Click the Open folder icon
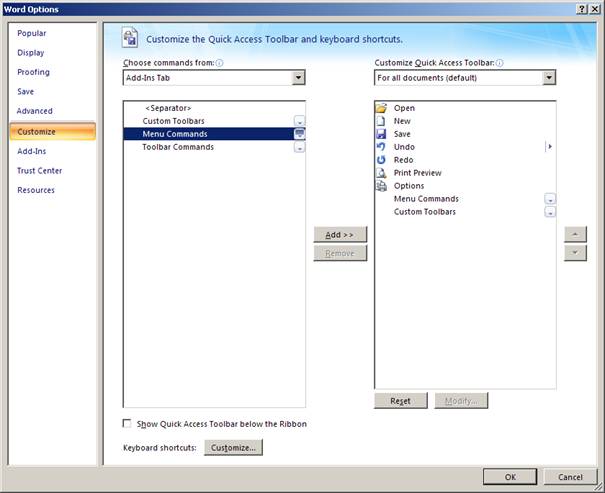The width and height of the screenshot is (605, 493). tap(381, 108)
